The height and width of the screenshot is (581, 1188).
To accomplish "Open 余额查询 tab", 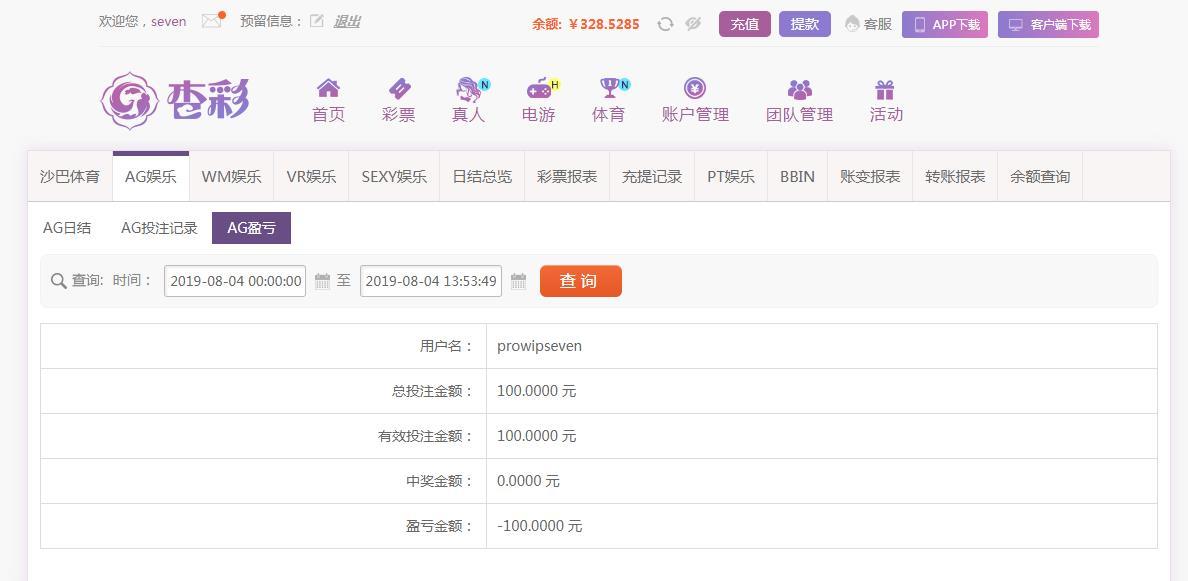I will 1040,176.
